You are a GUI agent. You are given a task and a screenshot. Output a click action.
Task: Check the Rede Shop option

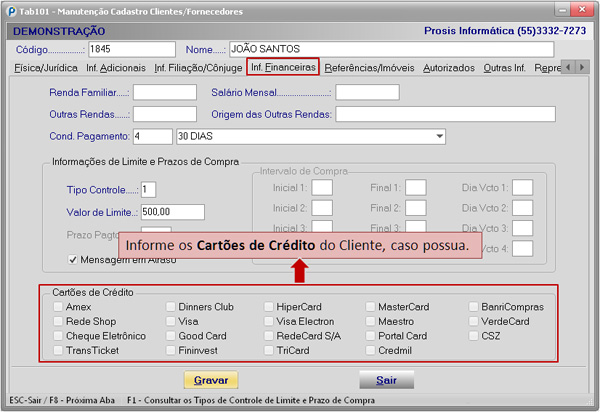click(x=58, y=321)
